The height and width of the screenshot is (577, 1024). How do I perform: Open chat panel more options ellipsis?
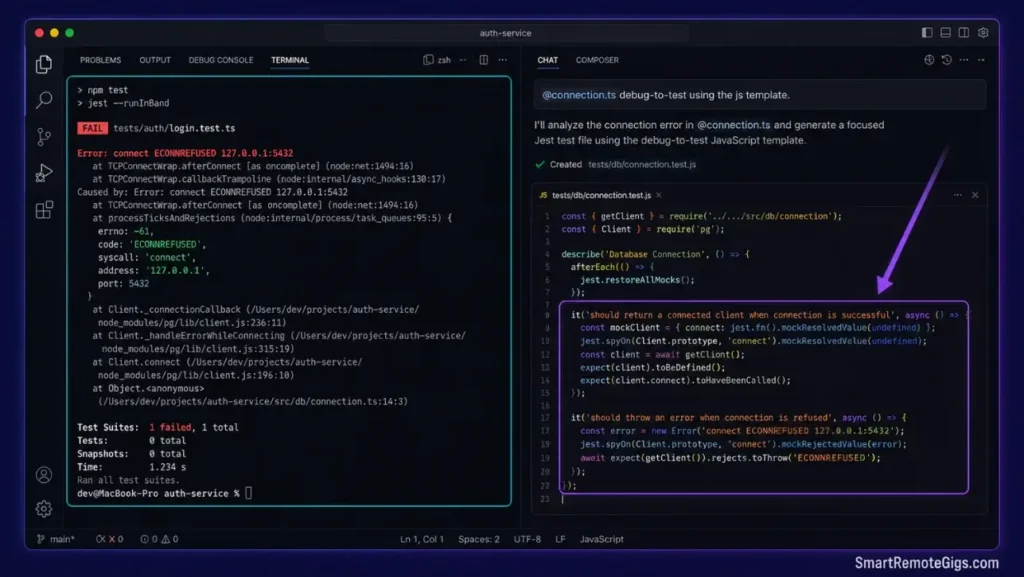coord(964,59)
